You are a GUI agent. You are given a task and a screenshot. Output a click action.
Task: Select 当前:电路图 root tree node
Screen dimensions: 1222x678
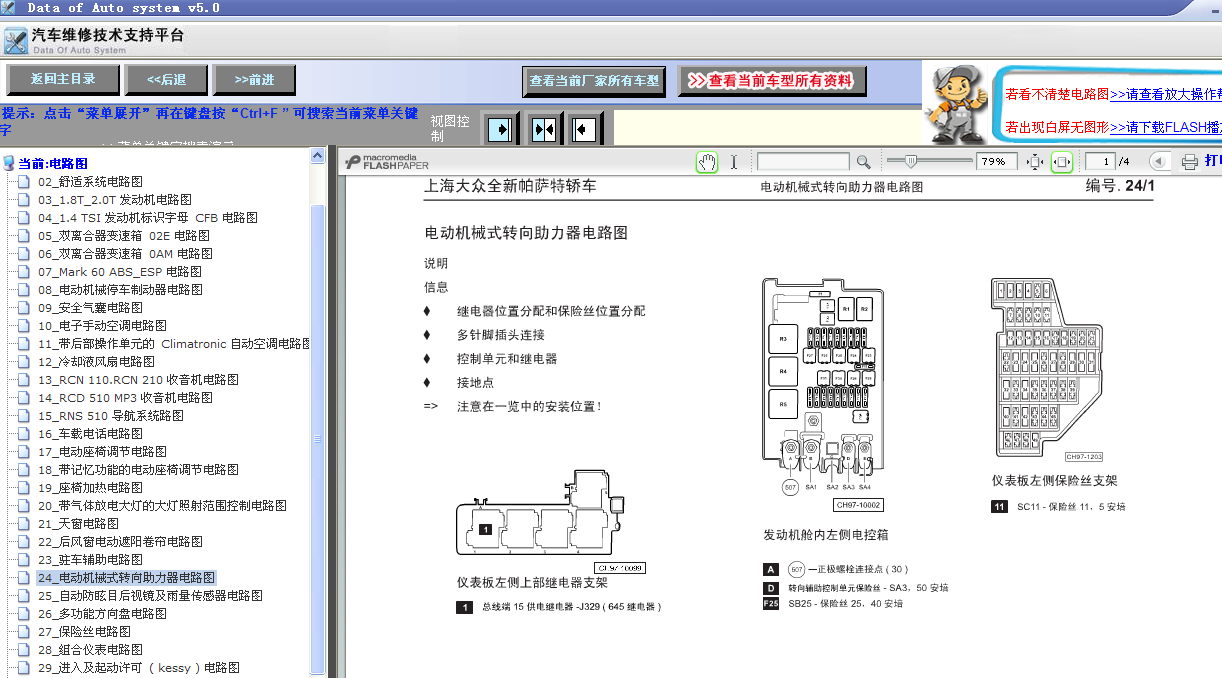pos(53,163)
